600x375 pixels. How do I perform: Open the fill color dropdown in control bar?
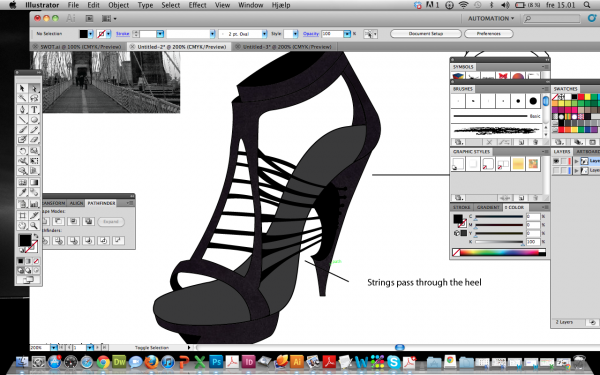pos(91,34)
